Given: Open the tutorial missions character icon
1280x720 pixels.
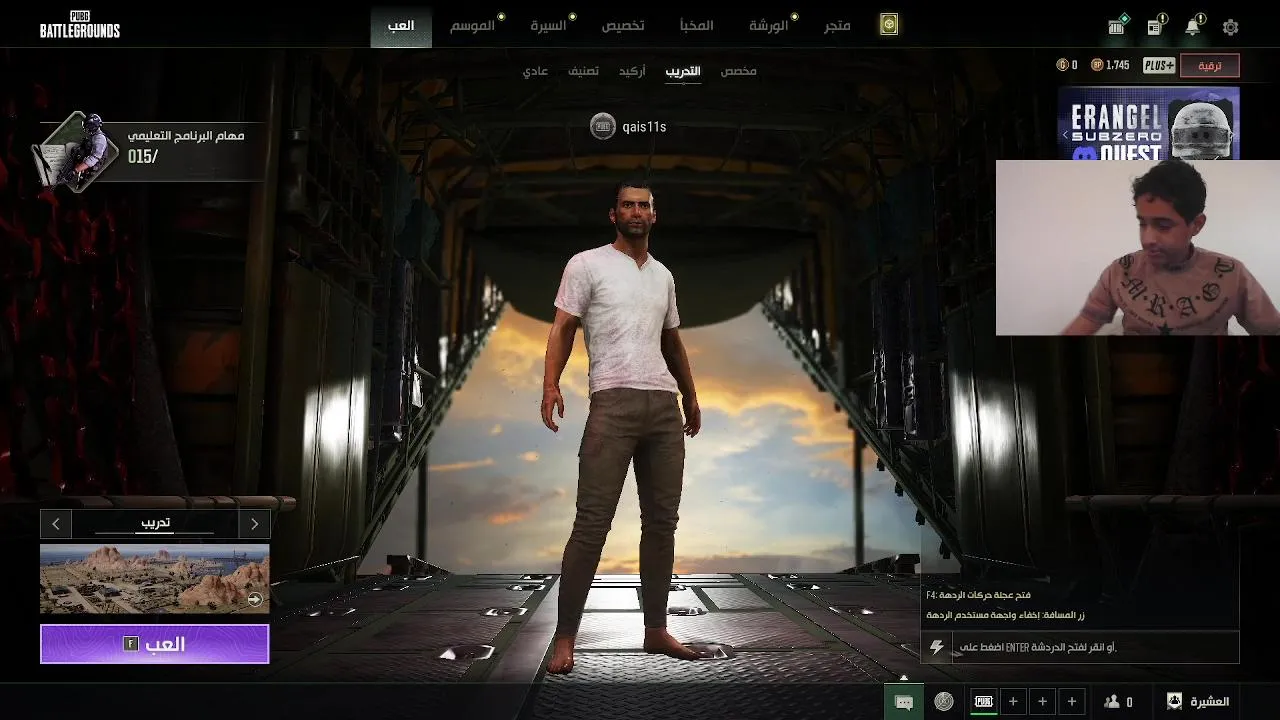Looking at the screenshot, I should click(x=75, y=150).
